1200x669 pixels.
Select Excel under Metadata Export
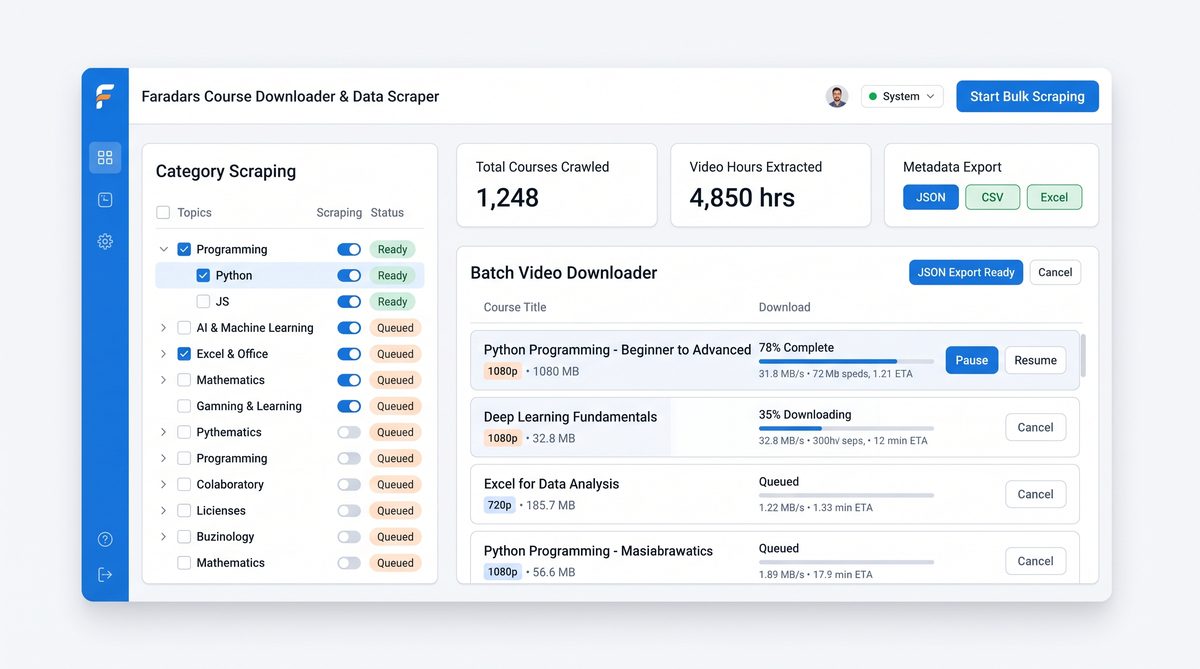(x=1054, y=197)
